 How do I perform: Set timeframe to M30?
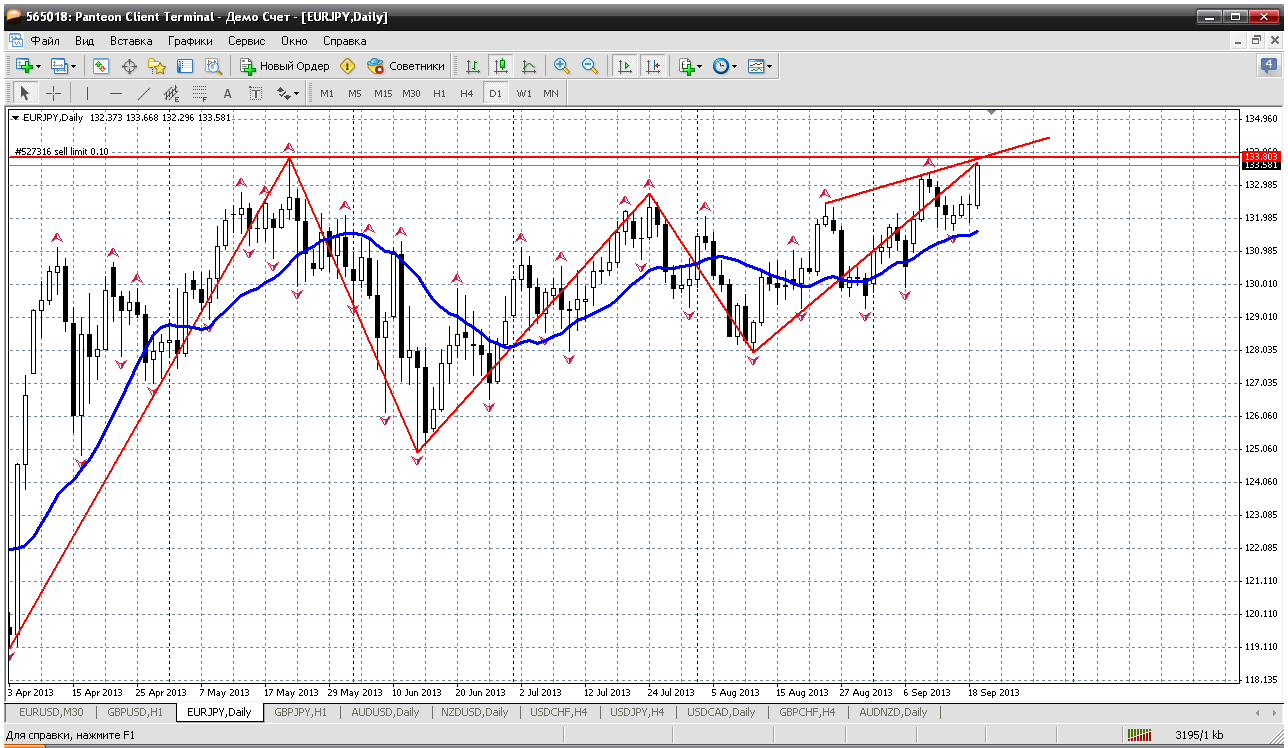pos(411,93)
